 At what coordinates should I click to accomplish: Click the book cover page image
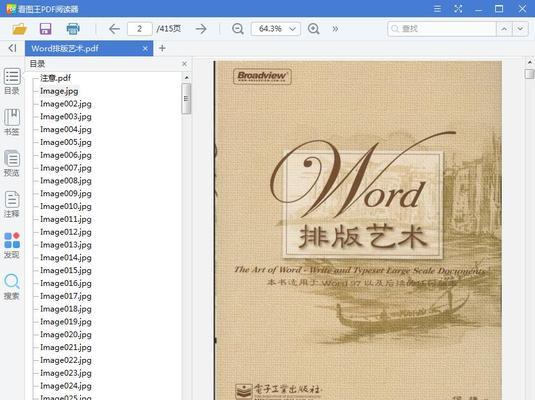358,230
